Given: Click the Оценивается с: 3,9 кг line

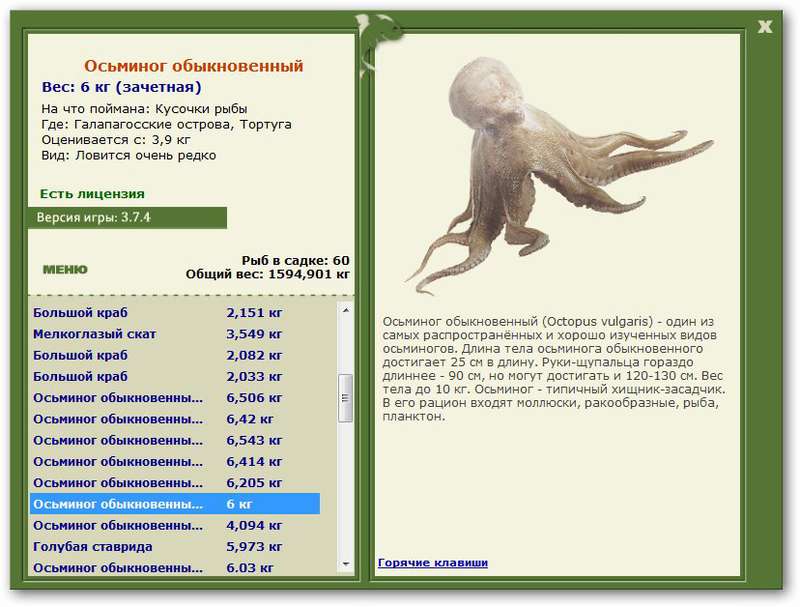Looking at the screenshot, I should pos(116,140).
